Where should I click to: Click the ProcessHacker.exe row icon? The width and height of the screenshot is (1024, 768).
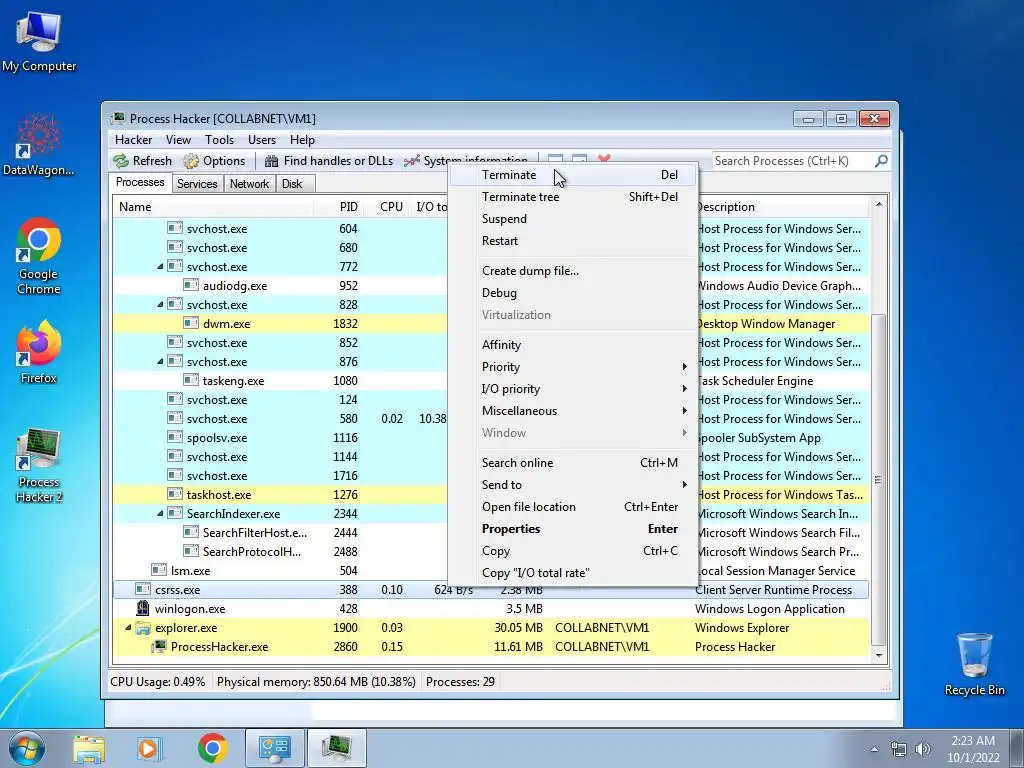[x=159, y=647]
